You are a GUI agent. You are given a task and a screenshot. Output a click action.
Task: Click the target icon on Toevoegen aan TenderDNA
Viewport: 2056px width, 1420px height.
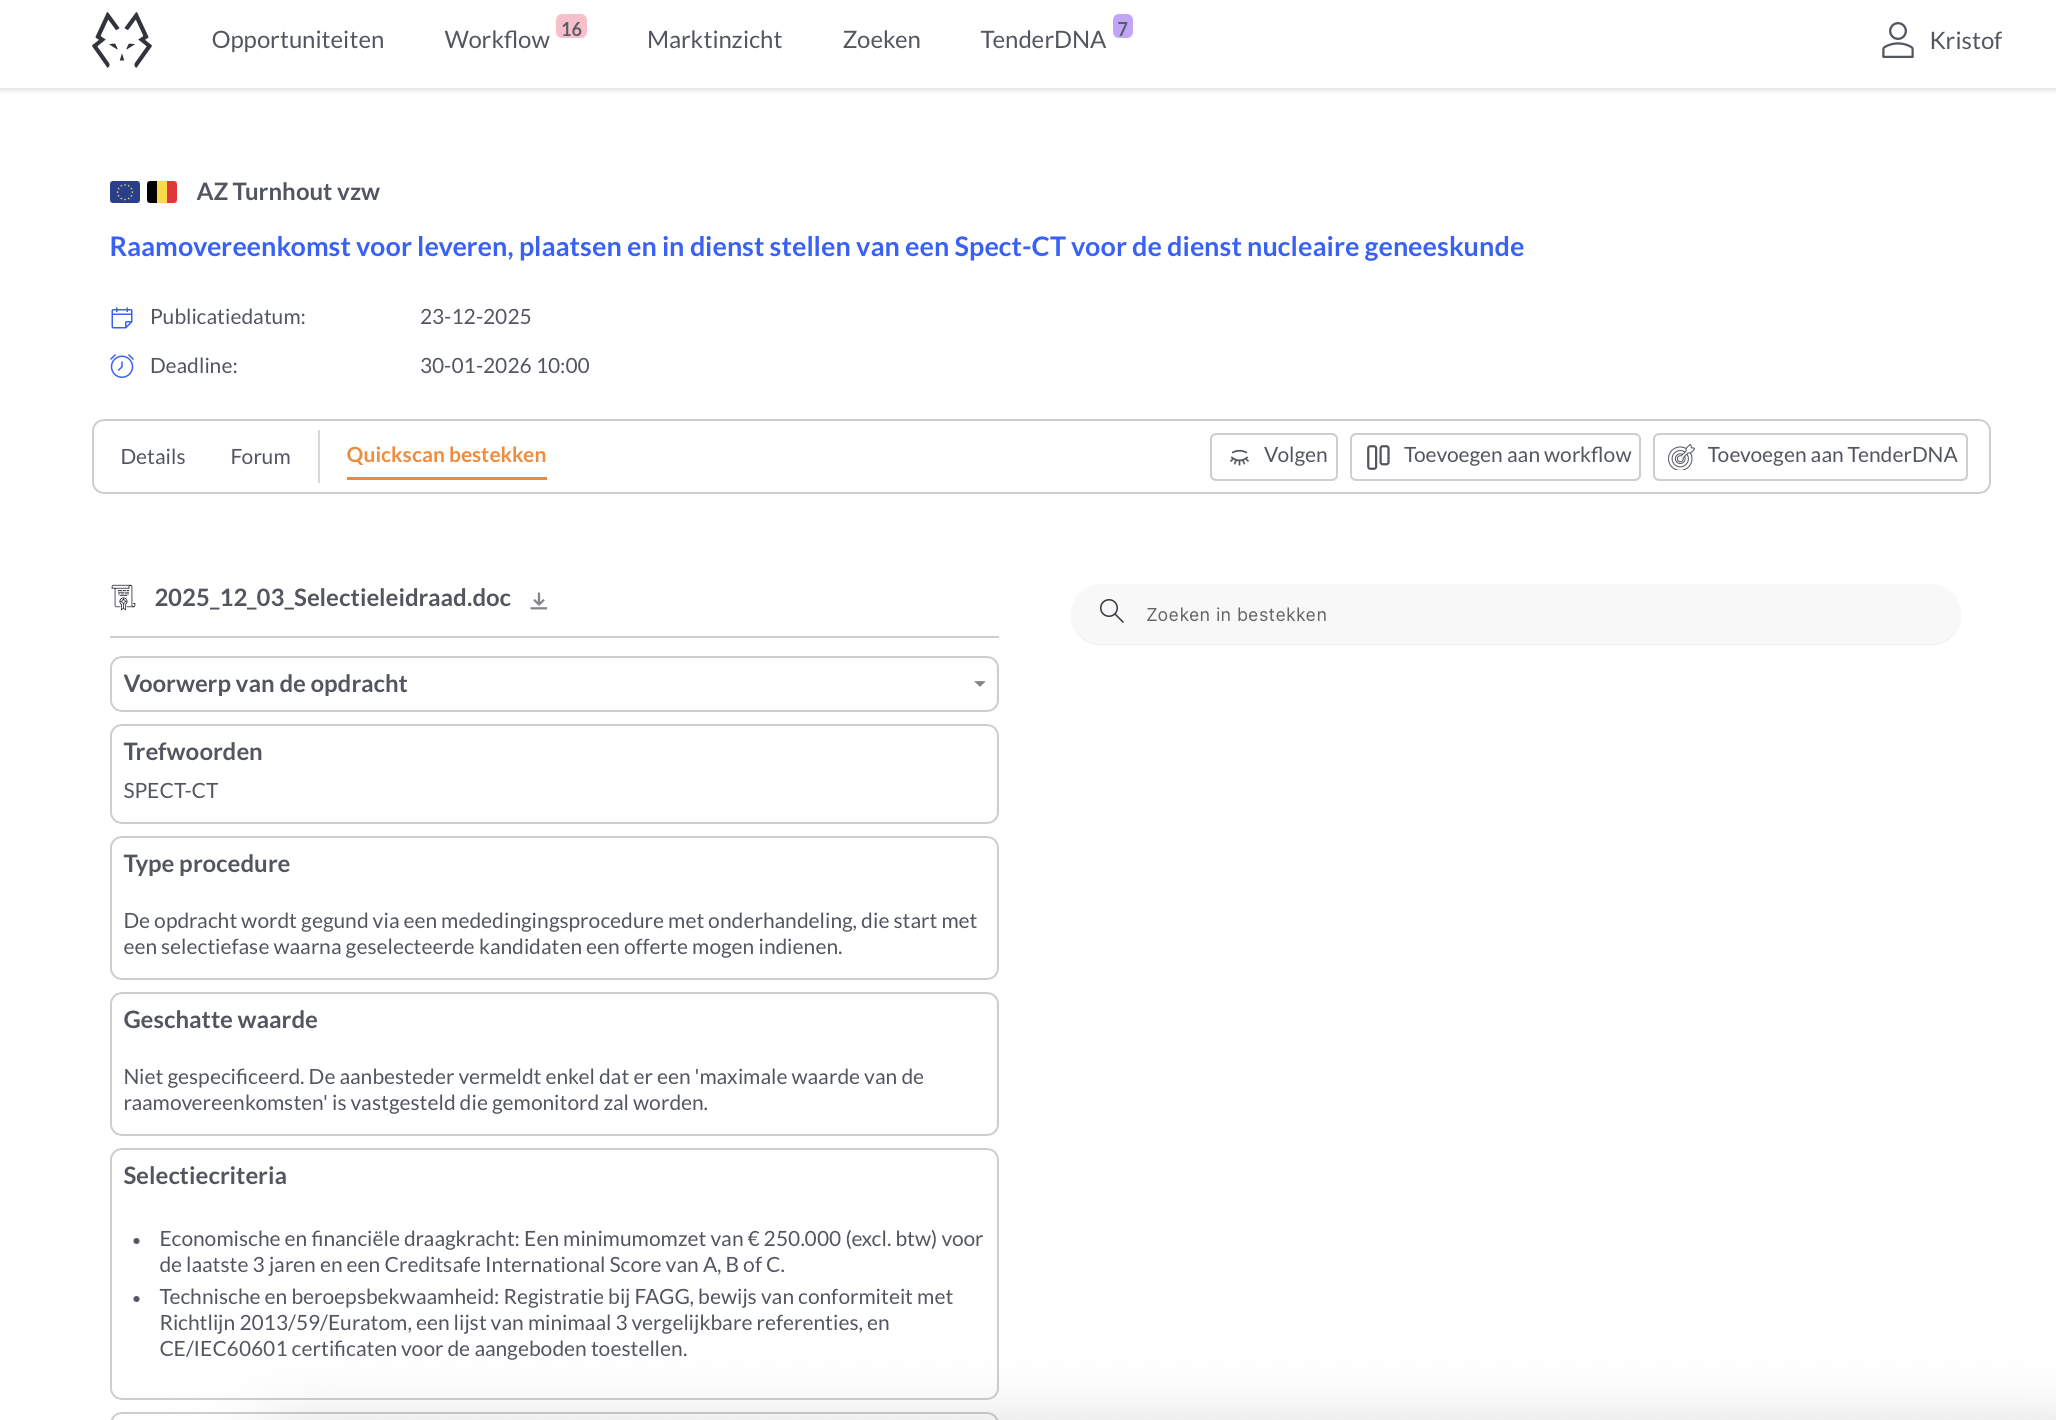1682,456
